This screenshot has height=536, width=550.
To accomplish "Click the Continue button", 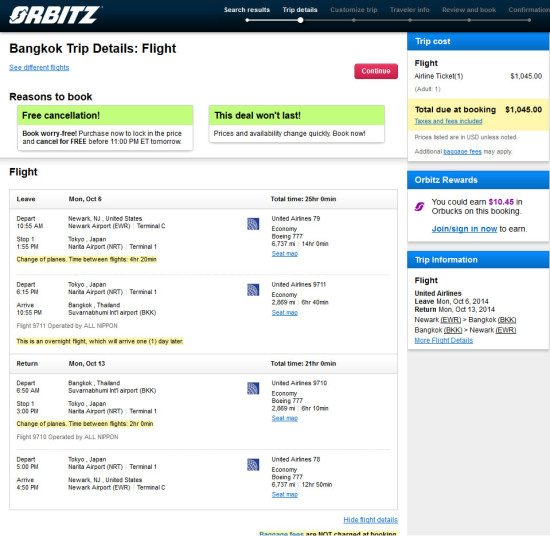I will click(376, 71).
